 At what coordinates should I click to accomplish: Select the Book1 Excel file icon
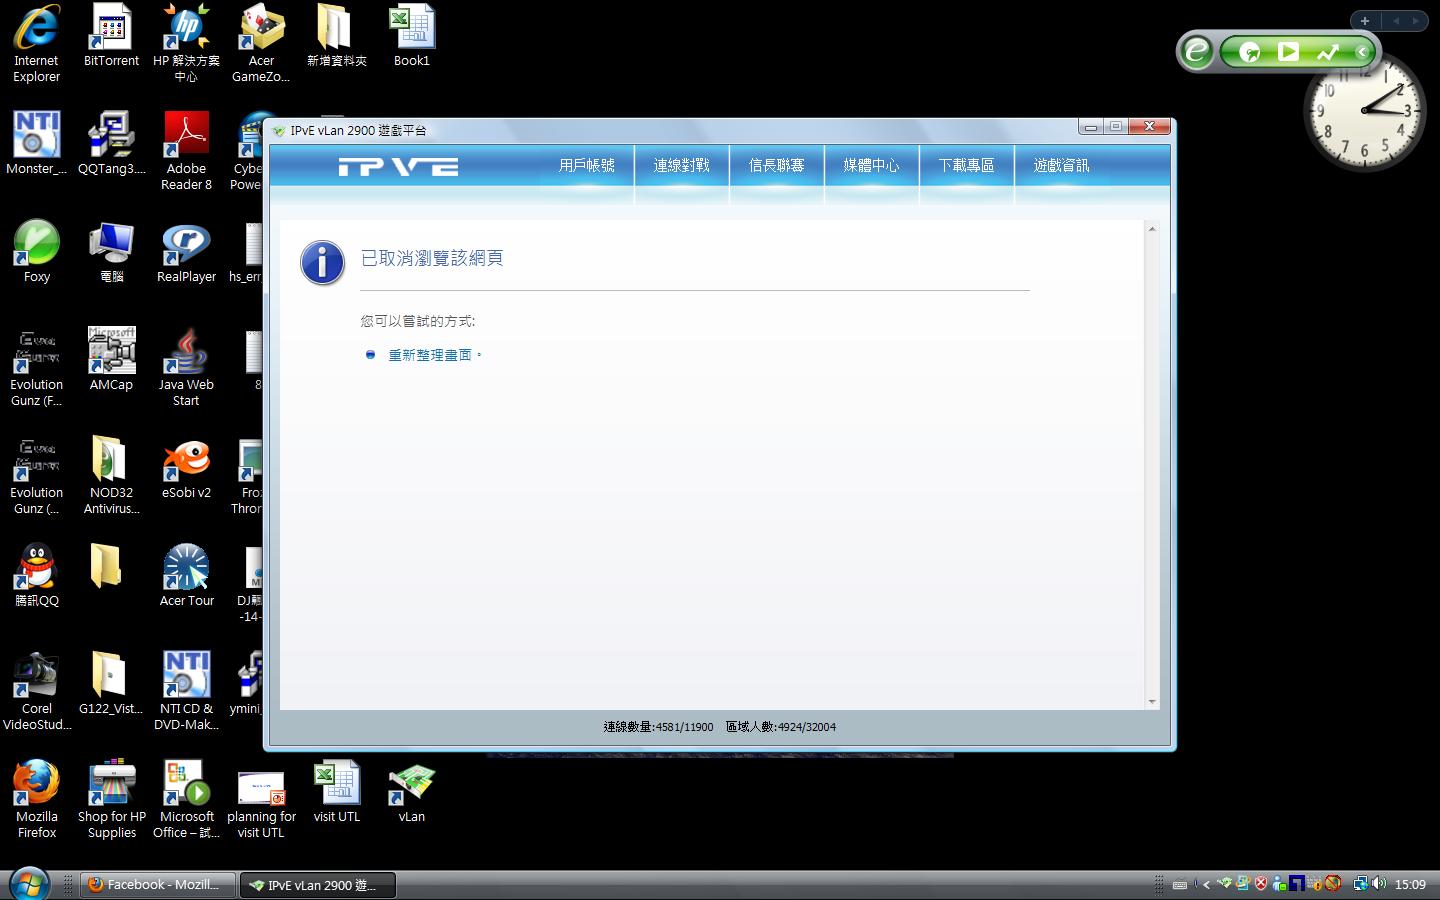pyautogui.click(x=411, y=37)
